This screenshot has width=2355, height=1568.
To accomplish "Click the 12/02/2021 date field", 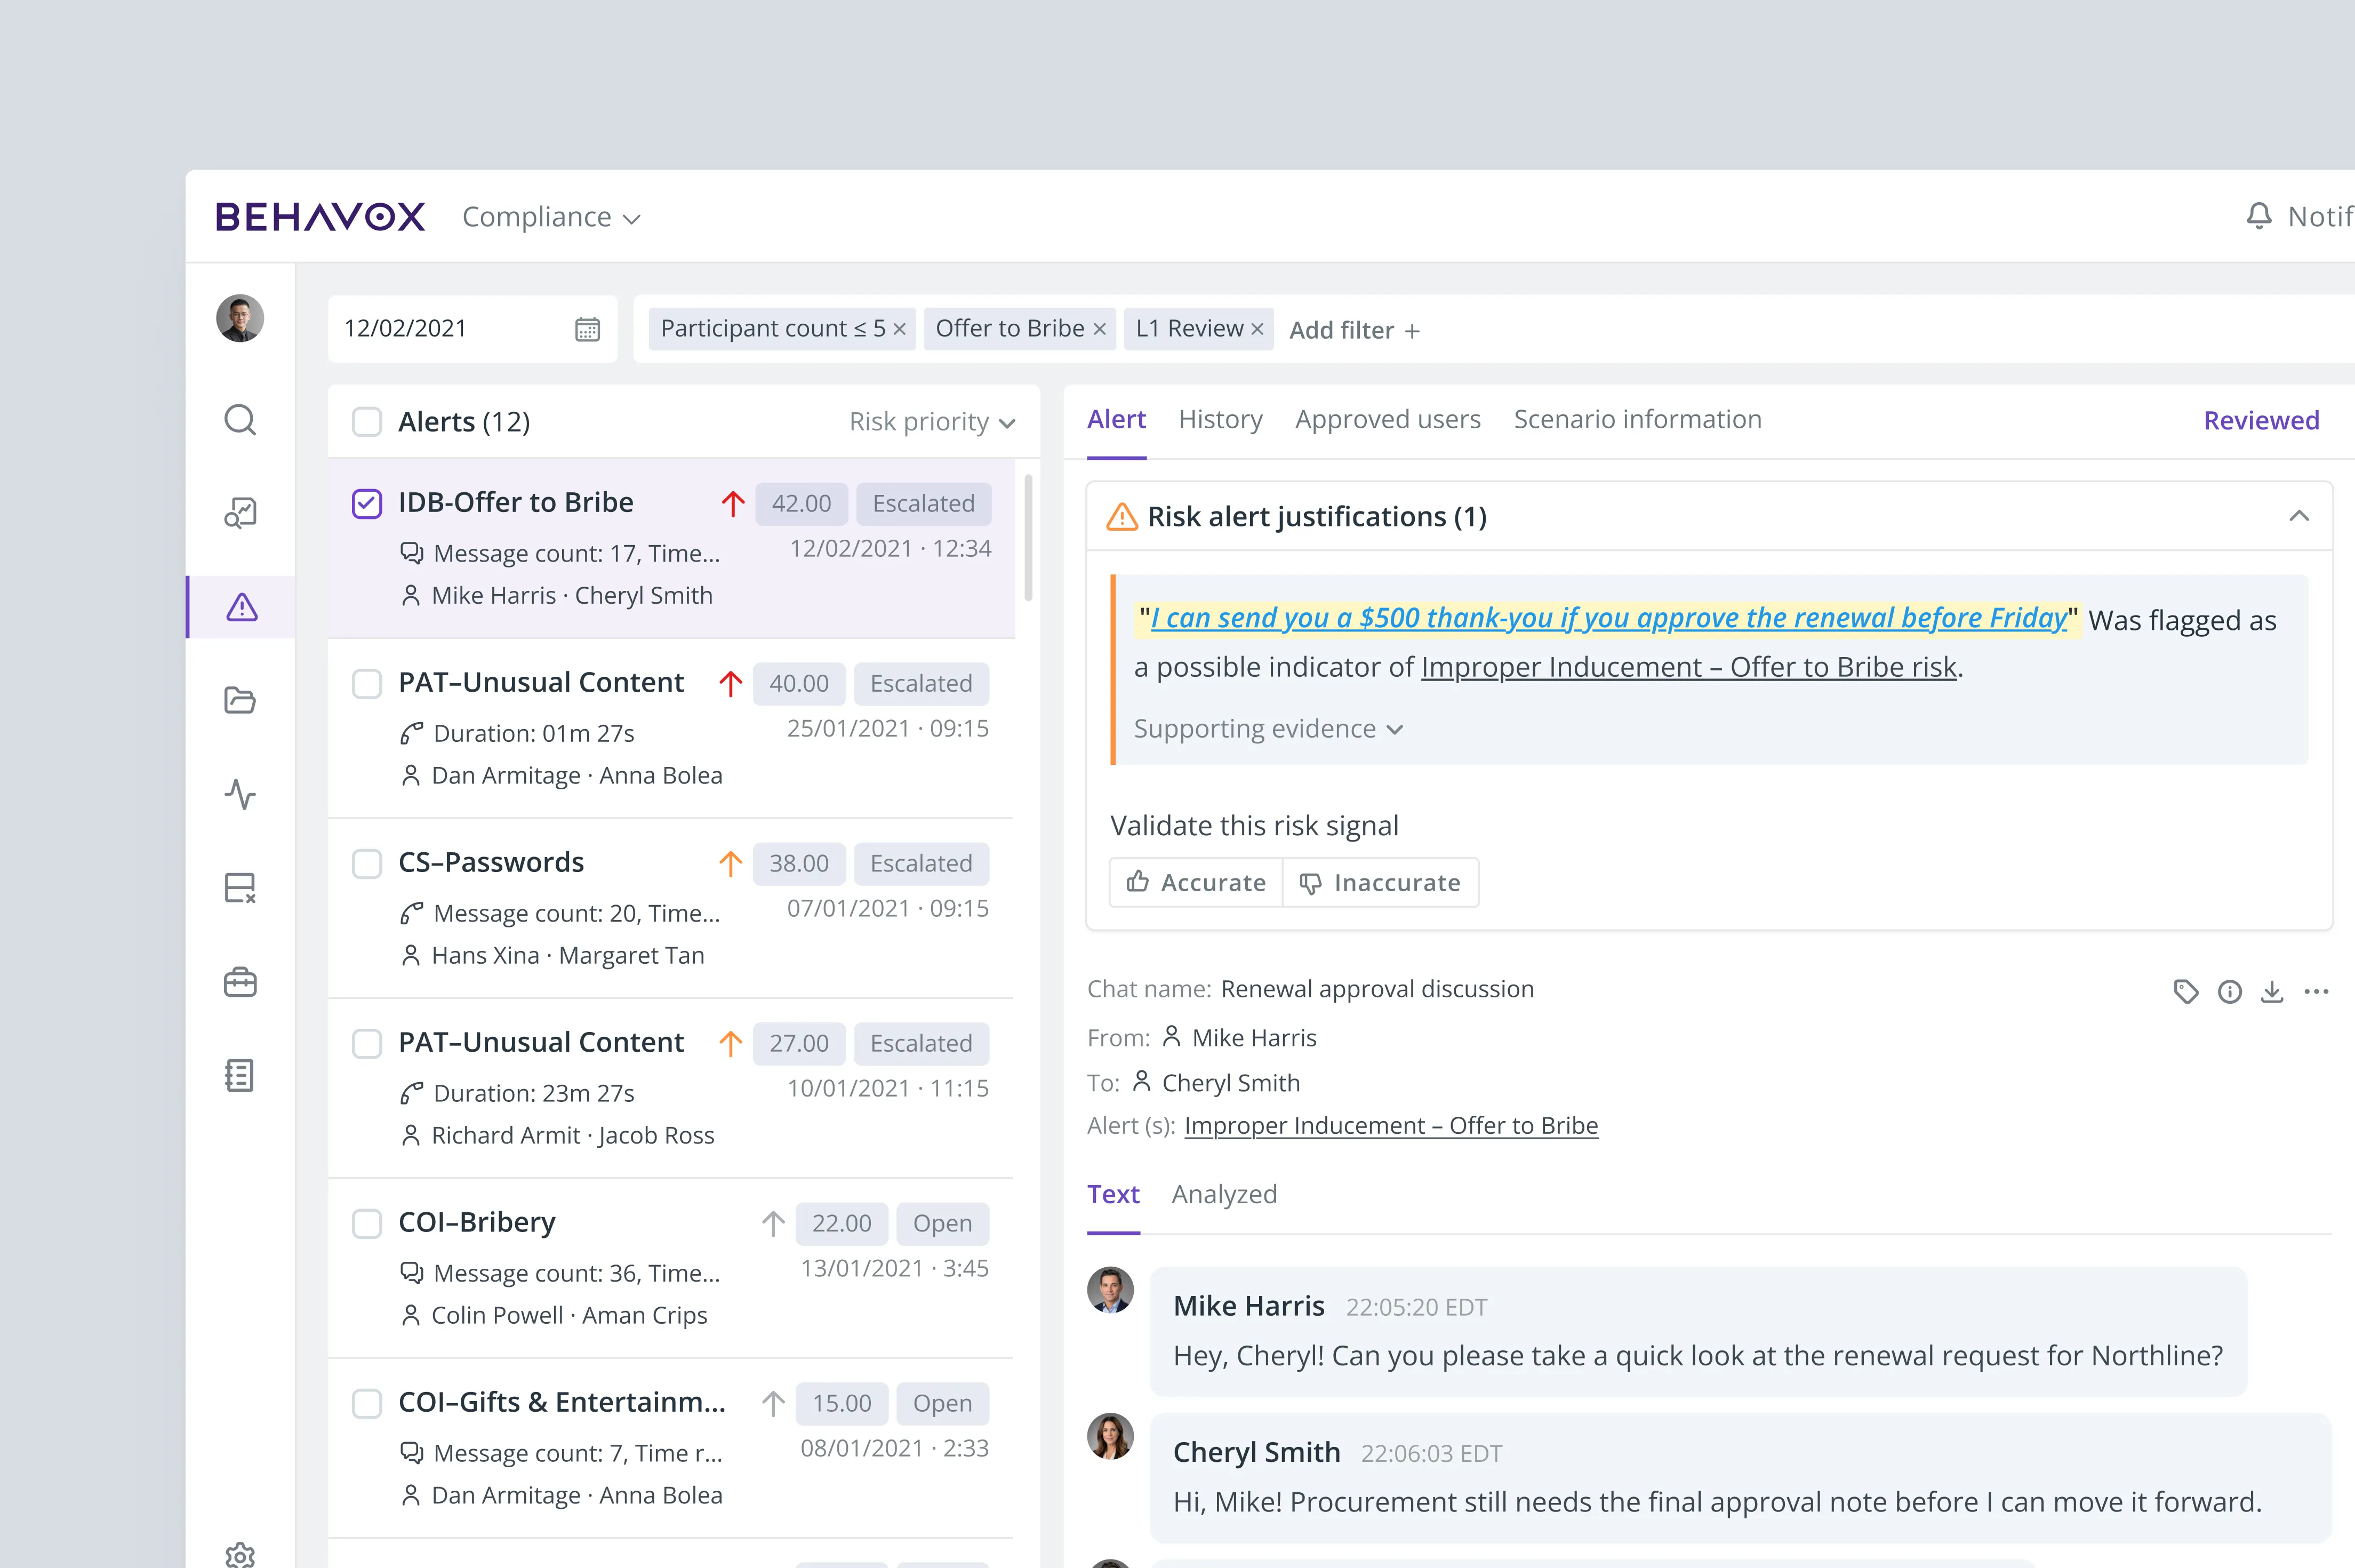I will [472, 329].
